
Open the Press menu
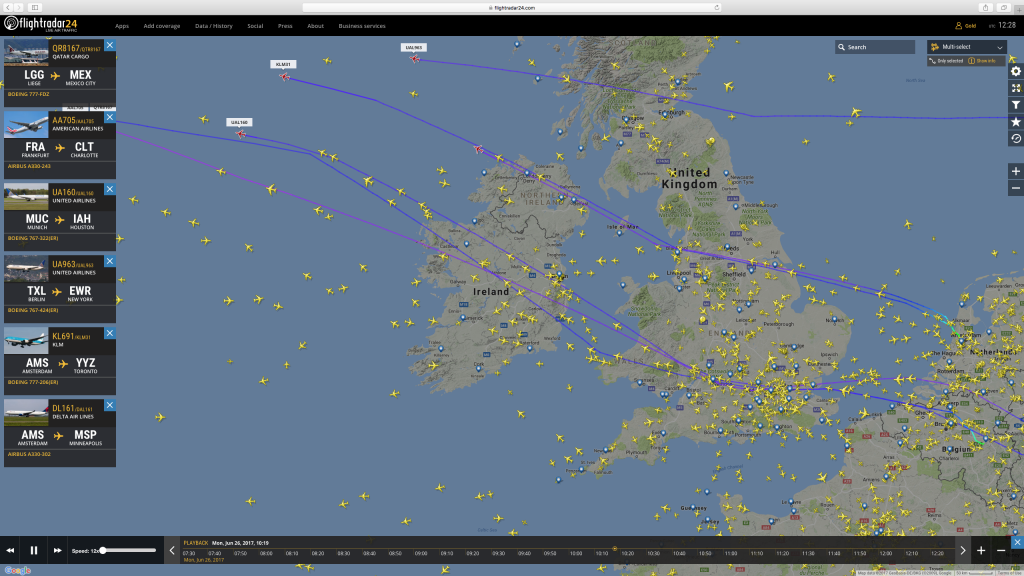285,26
